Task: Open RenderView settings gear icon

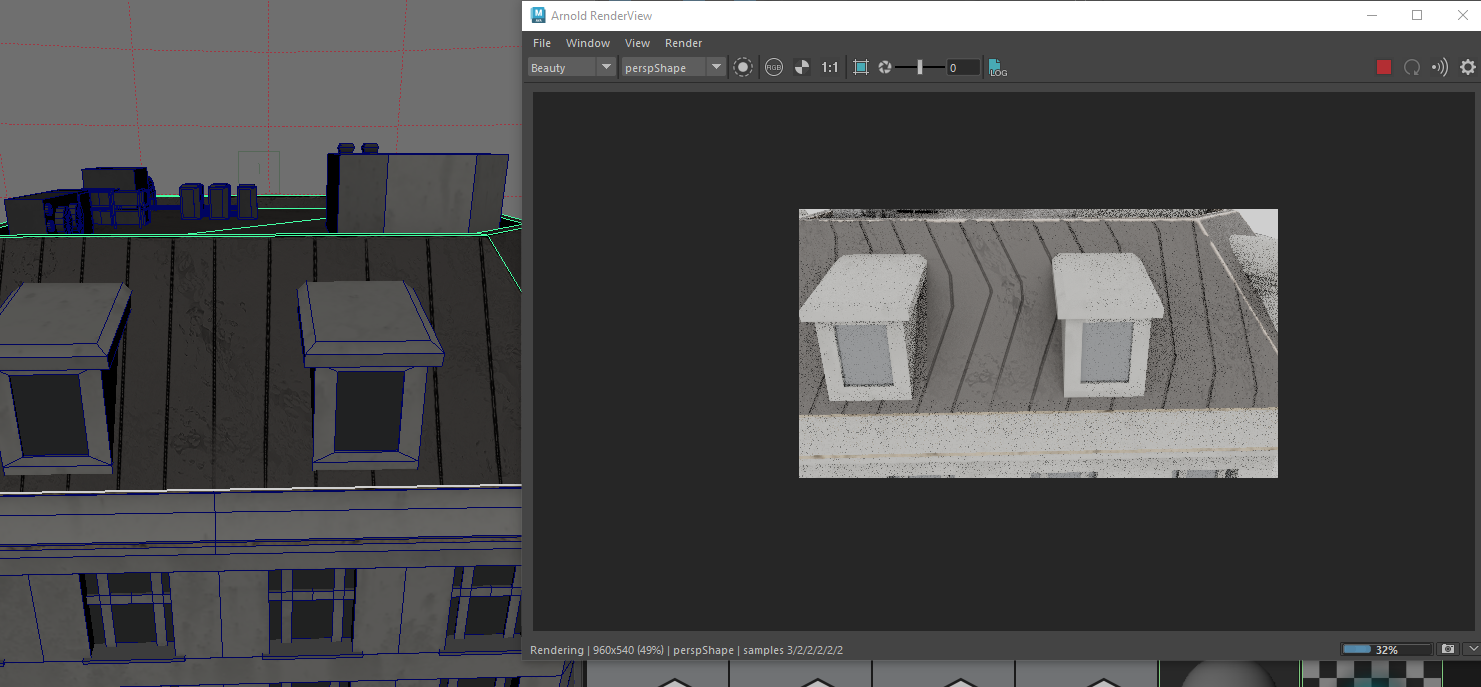Action: 1468,67
